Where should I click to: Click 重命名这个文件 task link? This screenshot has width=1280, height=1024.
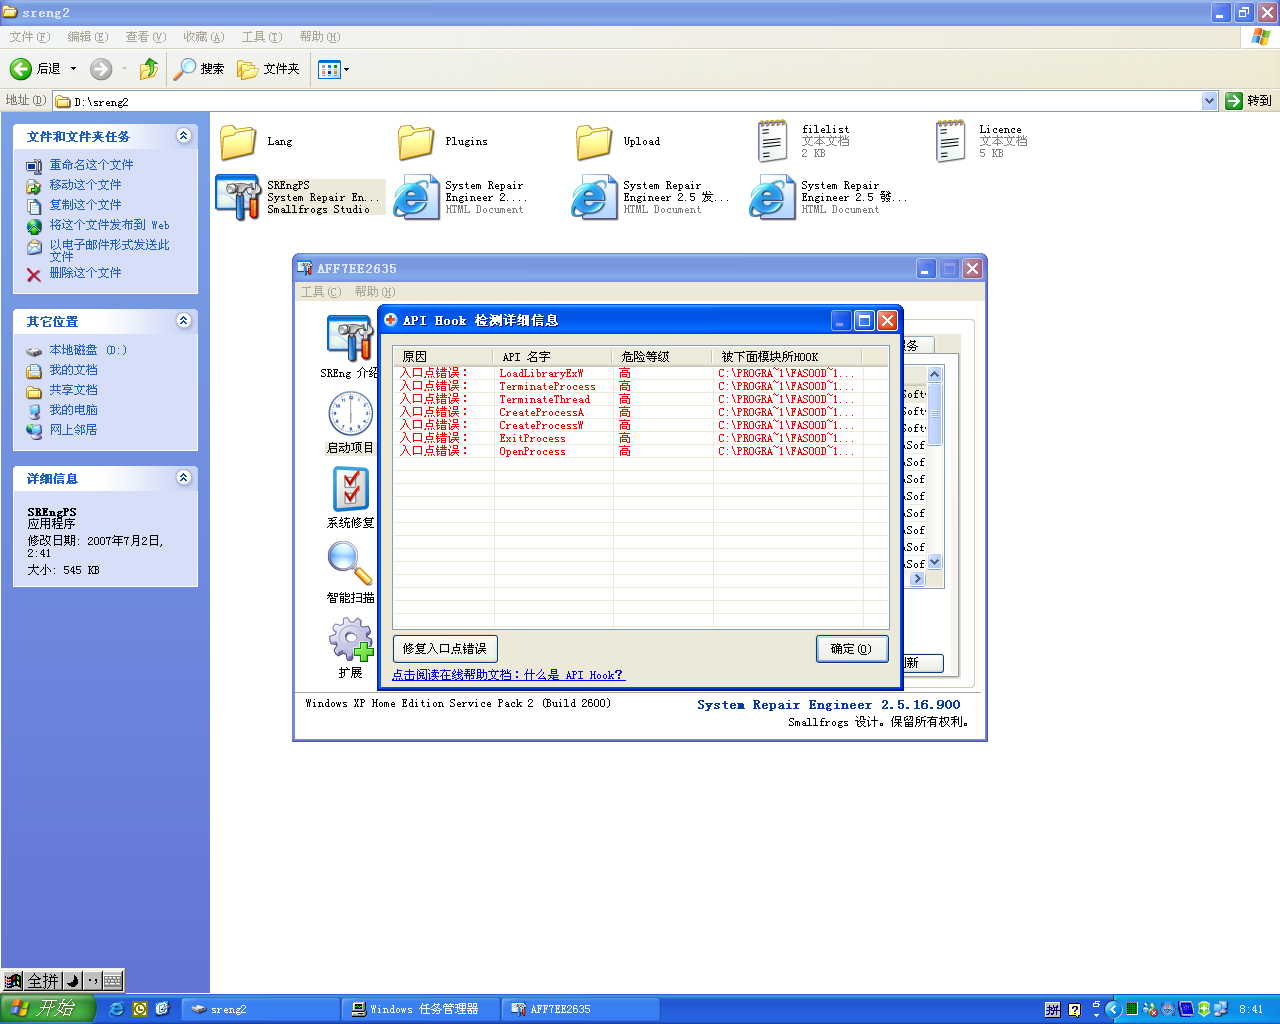(91, 165)
